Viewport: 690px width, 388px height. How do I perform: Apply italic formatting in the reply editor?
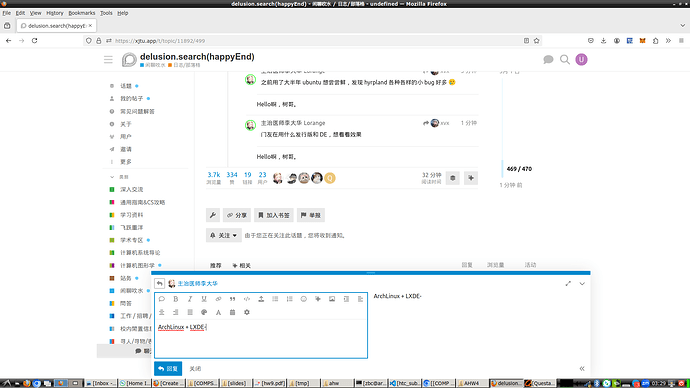point(190,299)
